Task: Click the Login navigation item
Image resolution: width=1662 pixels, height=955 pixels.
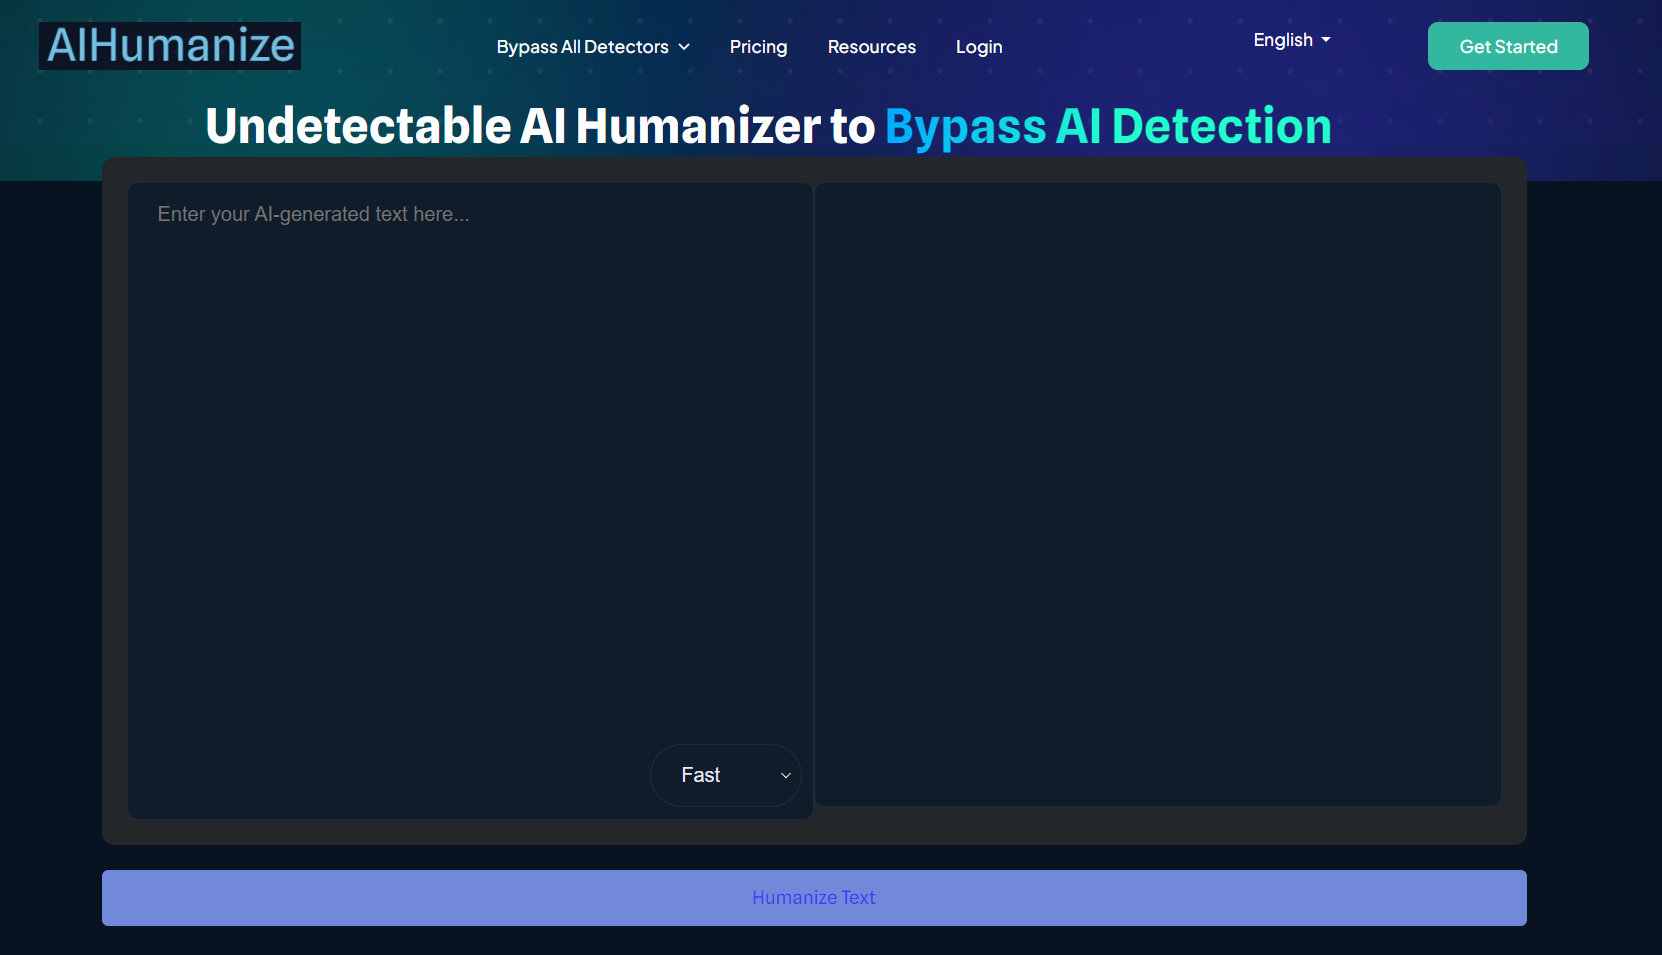Action: (978, 46)
